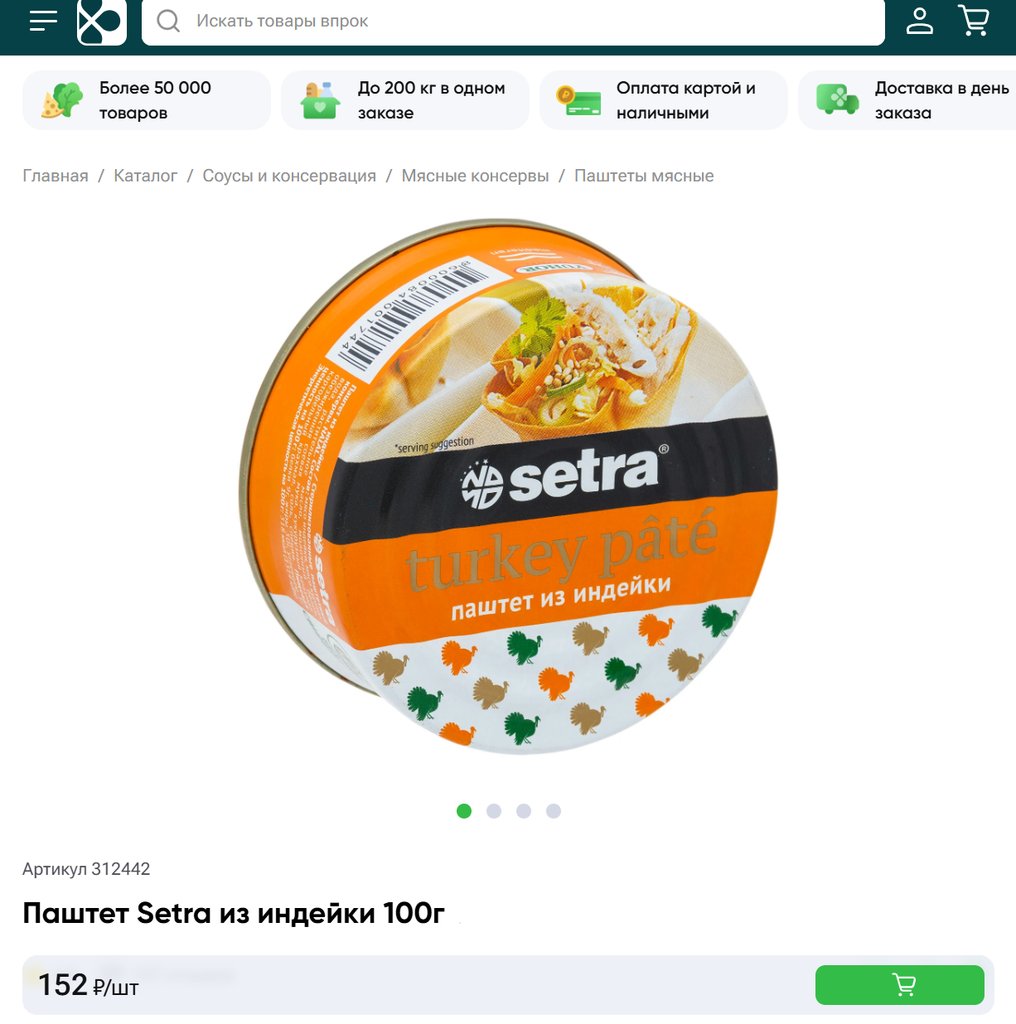Open 'Паштеты мясные' breadcrumb

(x=644, y=176)
